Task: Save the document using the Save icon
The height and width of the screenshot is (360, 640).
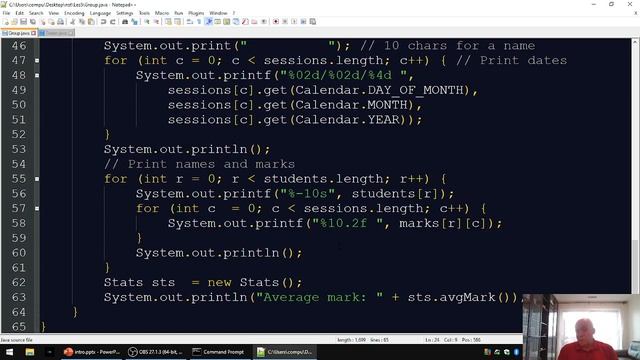Action: (x=23, y=22)
